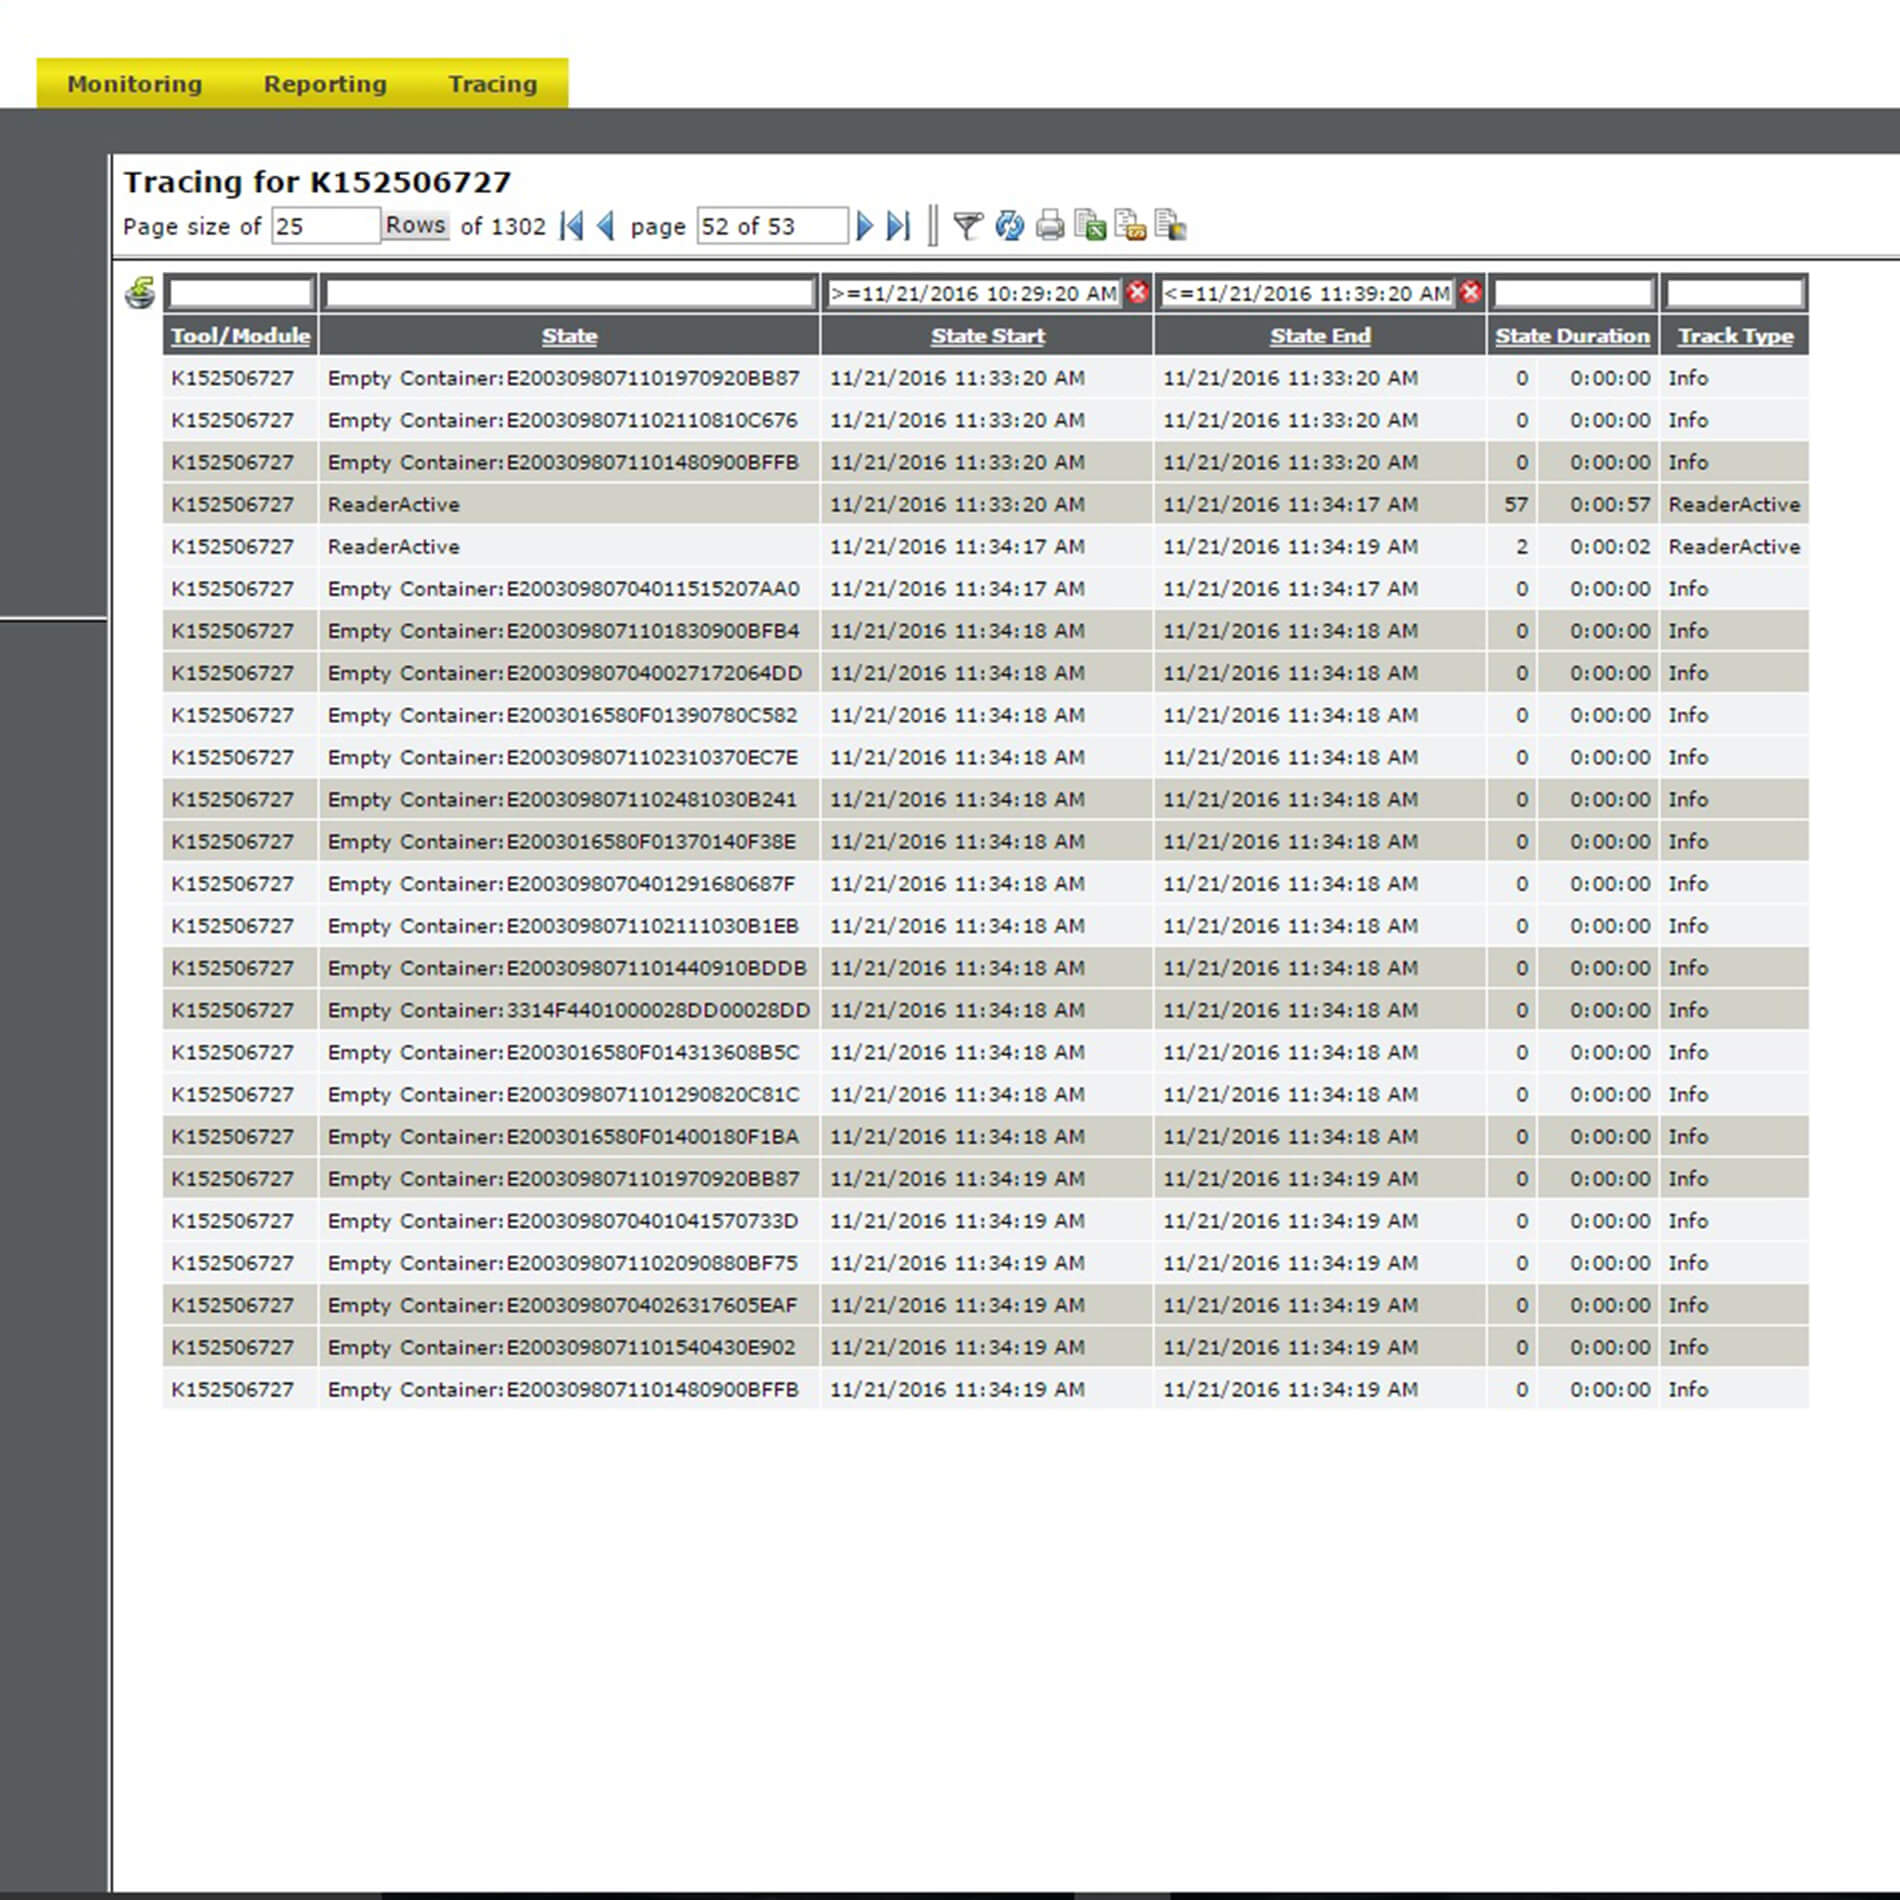Click the State column filter box
The height and width of the screenshot is (1900, 1900).
(569, 293)
